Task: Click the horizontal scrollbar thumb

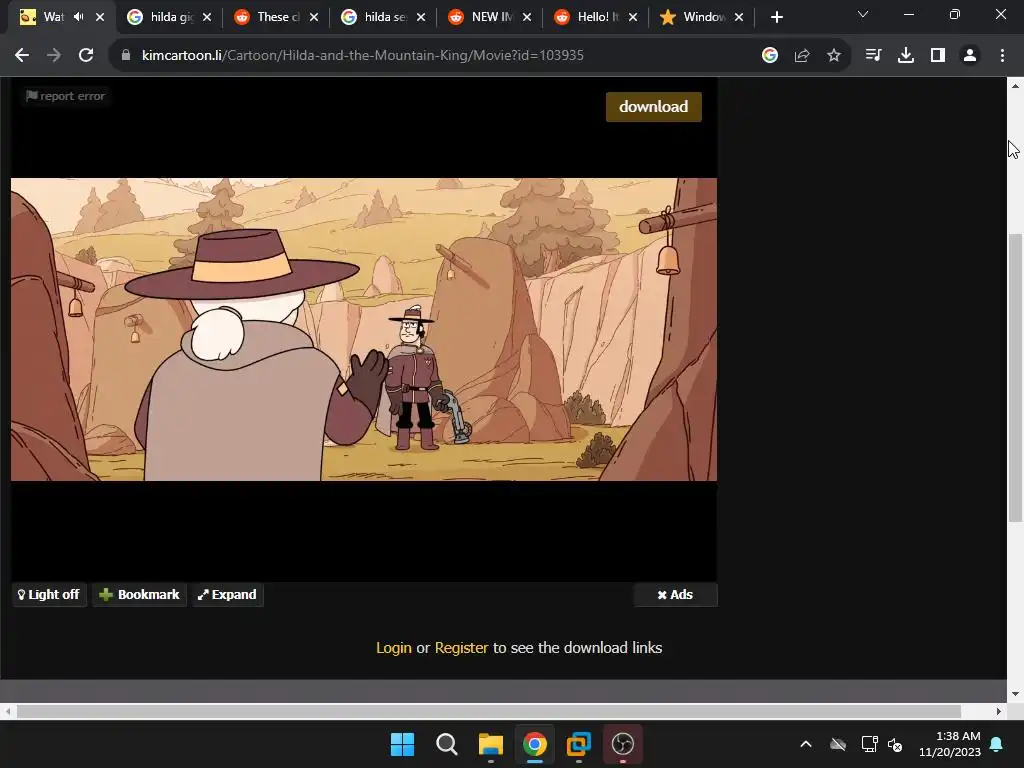Action: (488, 711)
